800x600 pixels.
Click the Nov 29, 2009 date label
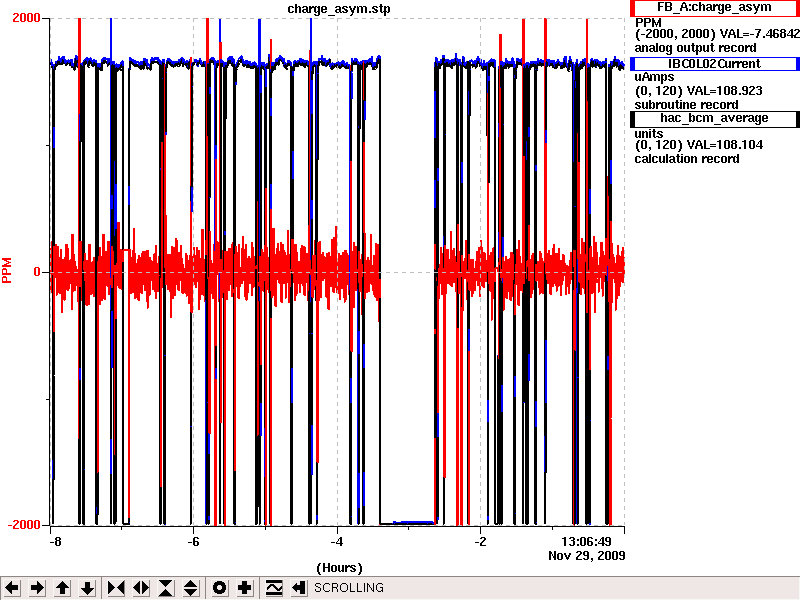(x=587, y=555)
